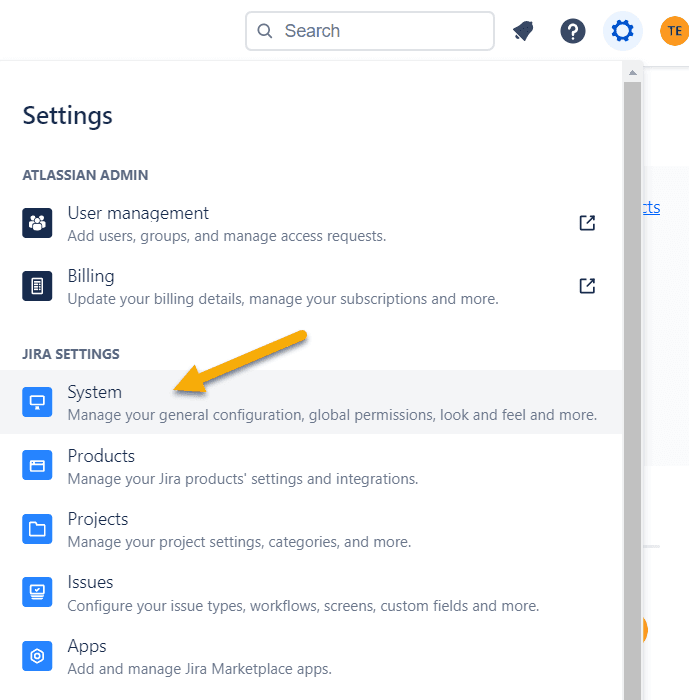Click 'Add users, groups, and manage access requests.' text

(x=227, y=236)
